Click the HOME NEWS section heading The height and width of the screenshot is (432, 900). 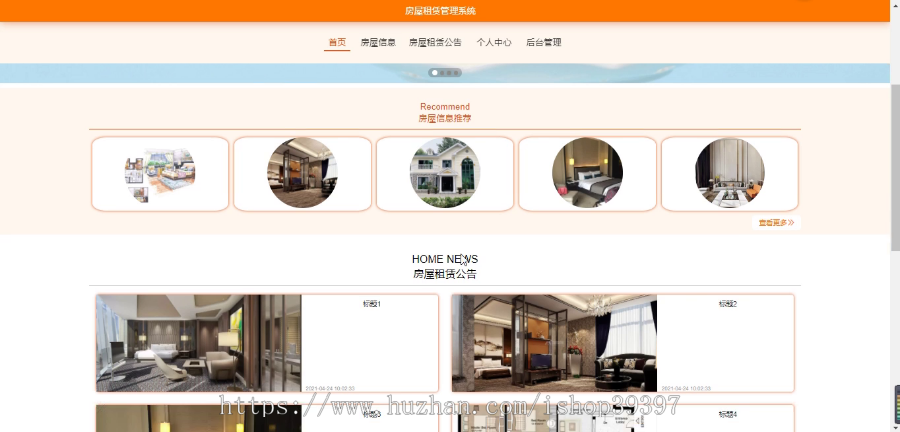[x=445, y=259]
